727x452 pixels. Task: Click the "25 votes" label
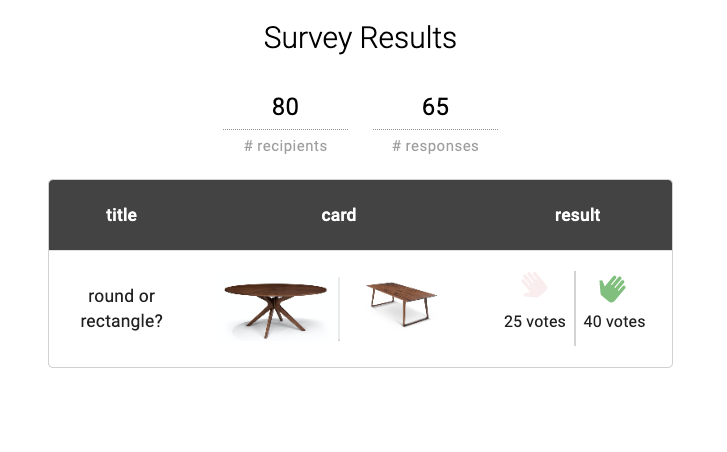pyautogui.click(x=534, y=322)
